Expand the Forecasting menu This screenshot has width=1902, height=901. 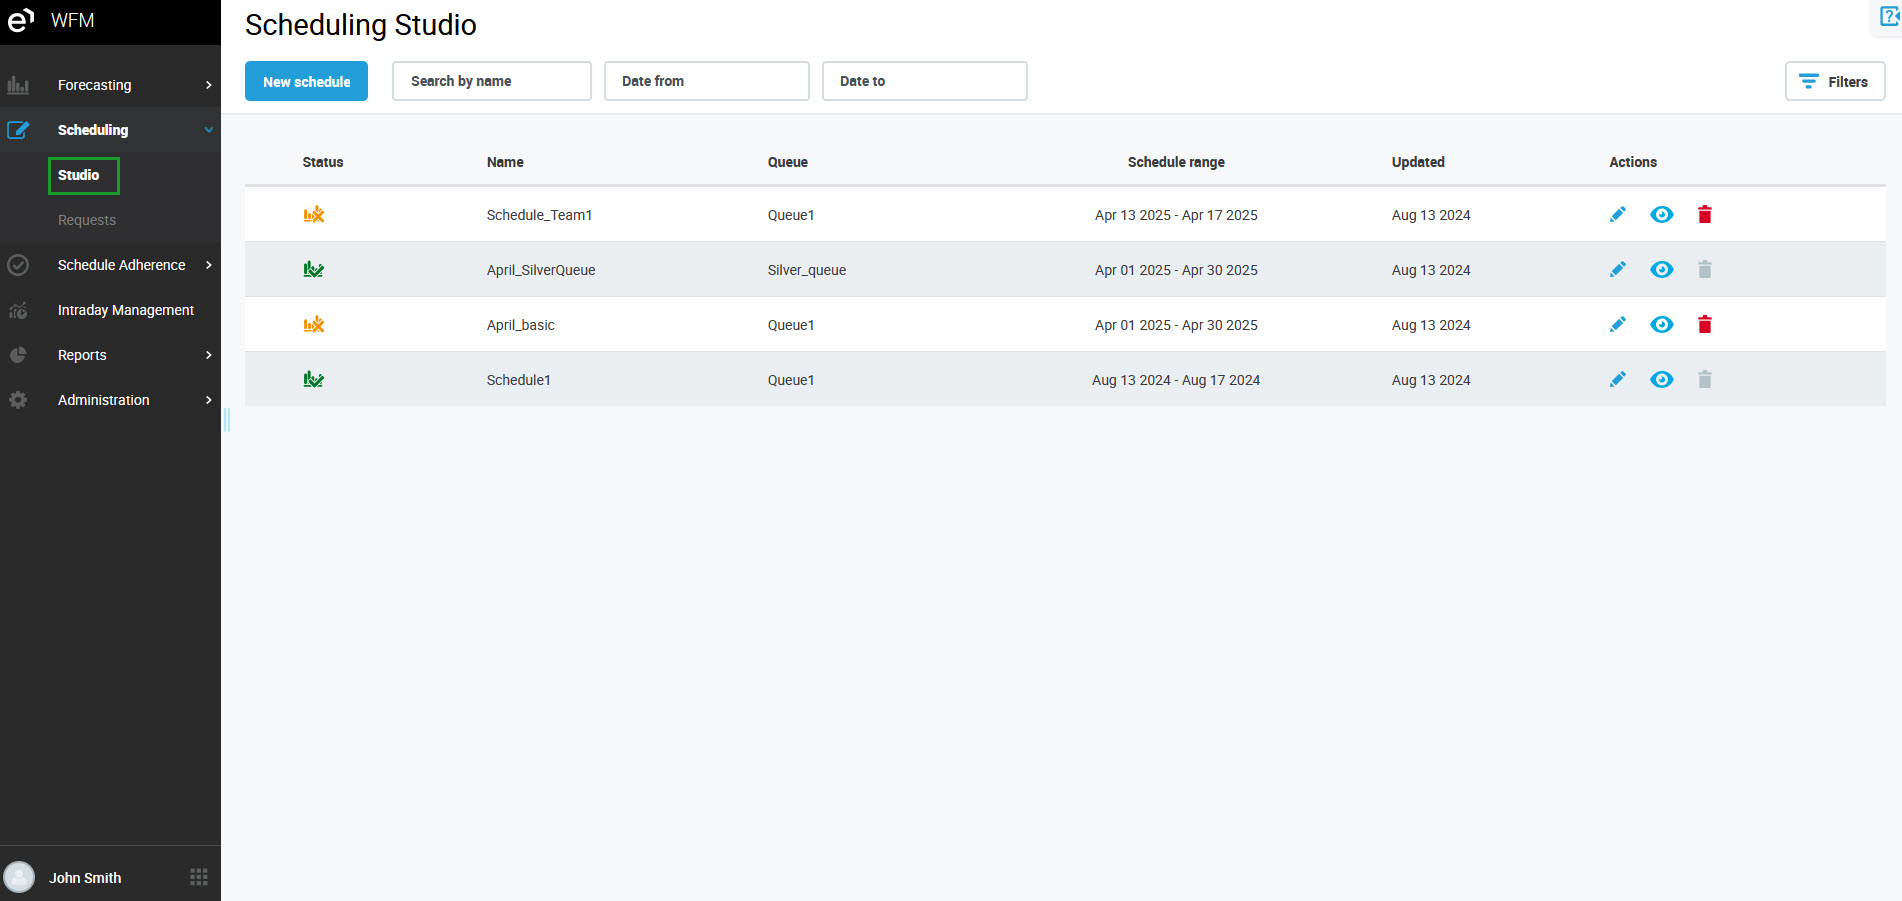pyautogui.click(x=110, y=85)
